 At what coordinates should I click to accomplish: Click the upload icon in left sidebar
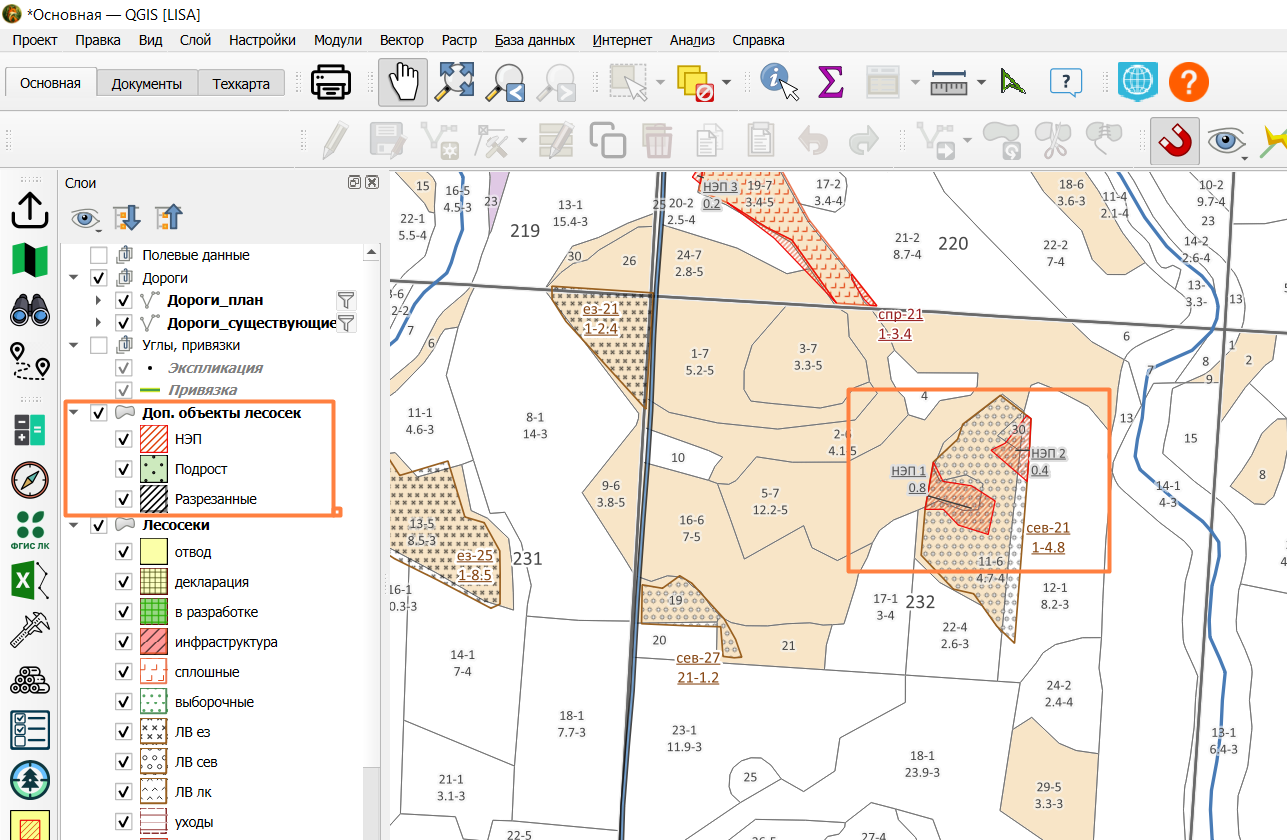click(30, 209)
